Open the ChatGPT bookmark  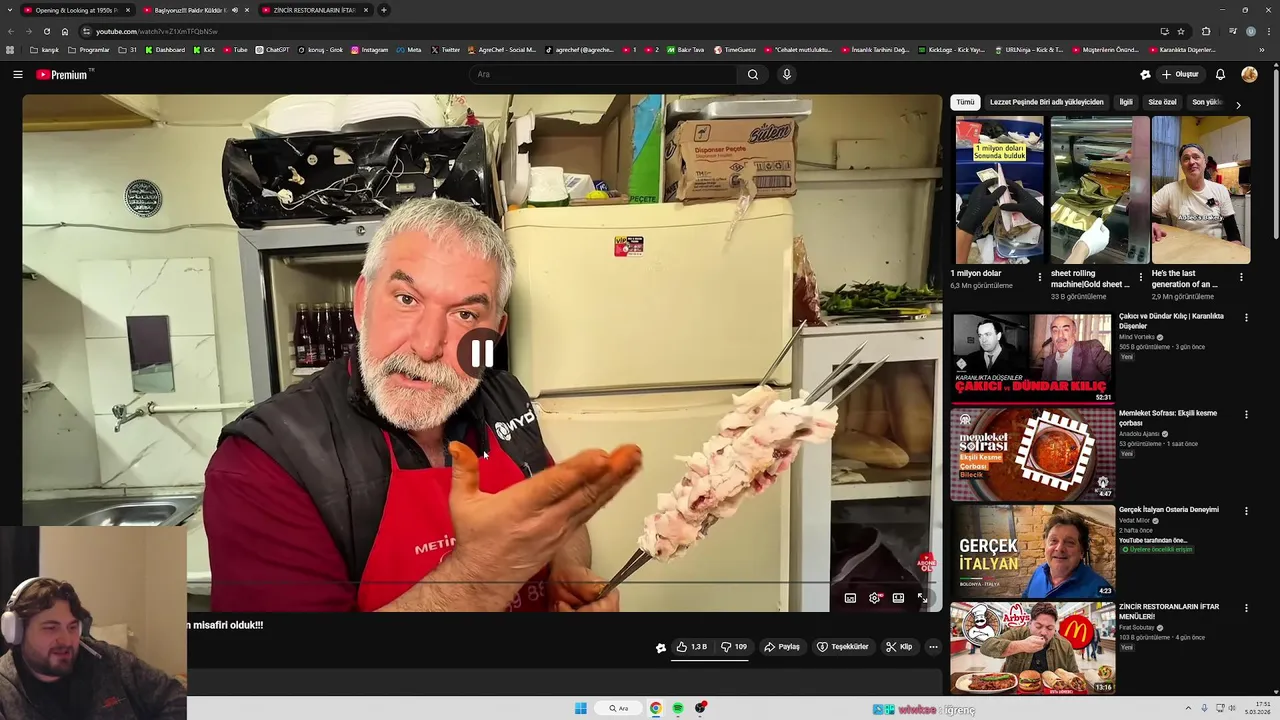tap(272, 50)
